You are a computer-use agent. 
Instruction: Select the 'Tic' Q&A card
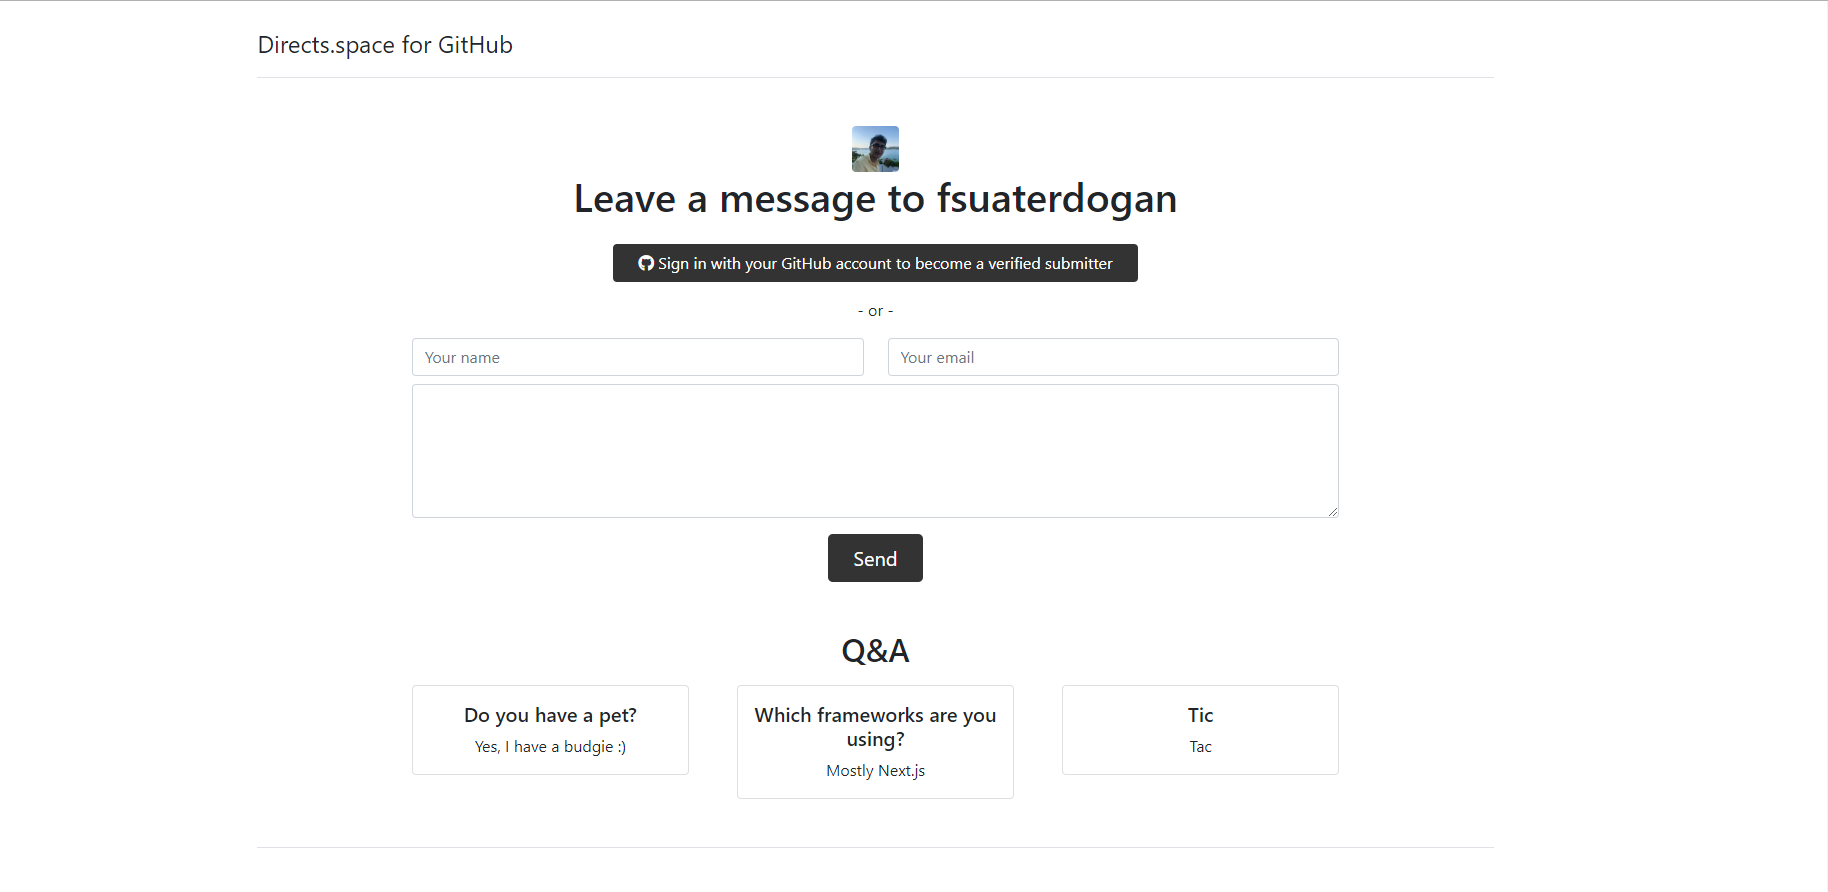pyautogui.click(x=1200, y=730)
